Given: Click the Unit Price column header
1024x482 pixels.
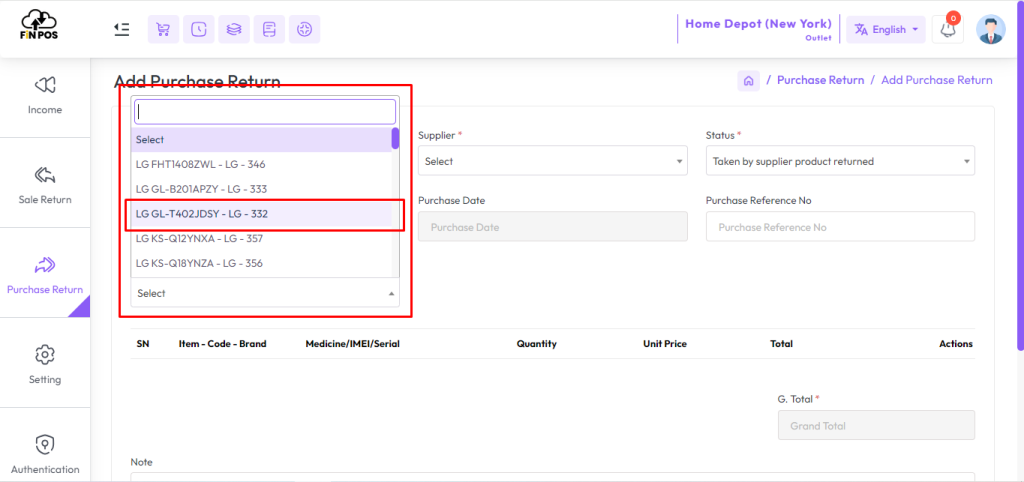Looking at the screenshot, I should 665,344.
